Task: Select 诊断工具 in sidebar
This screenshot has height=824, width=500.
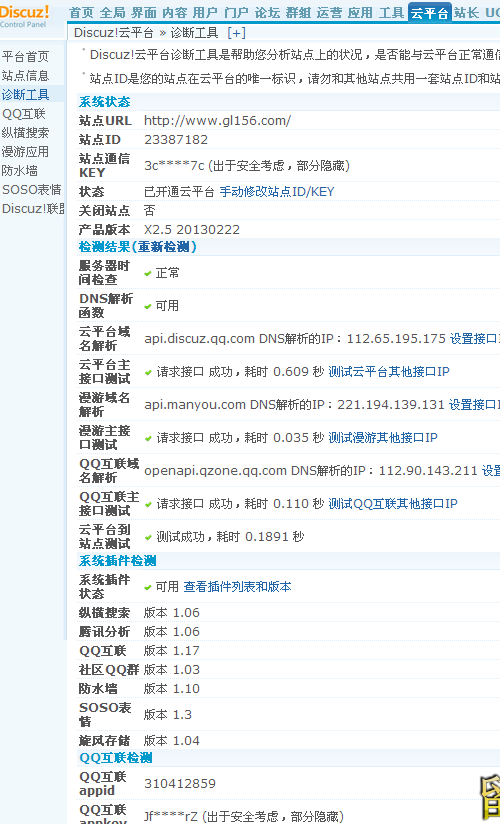Action: point(25,94)
